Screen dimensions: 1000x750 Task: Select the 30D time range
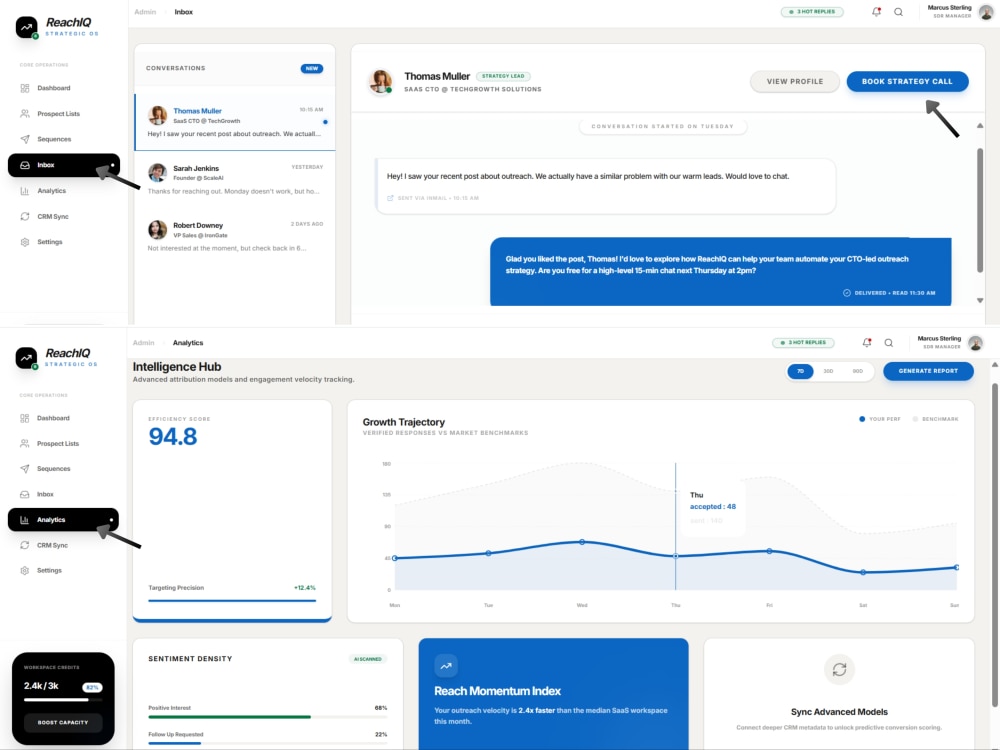pyautogui.click(x=828, y=371)
